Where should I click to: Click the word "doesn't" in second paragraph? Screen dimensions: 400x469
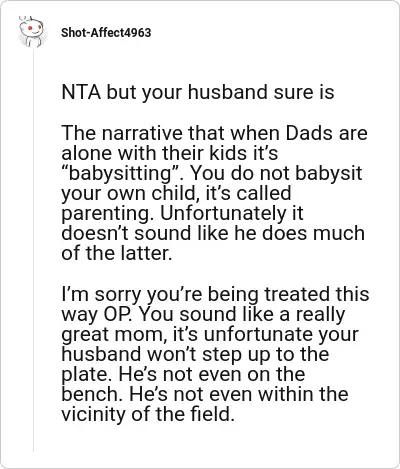[x=95, y=233]
